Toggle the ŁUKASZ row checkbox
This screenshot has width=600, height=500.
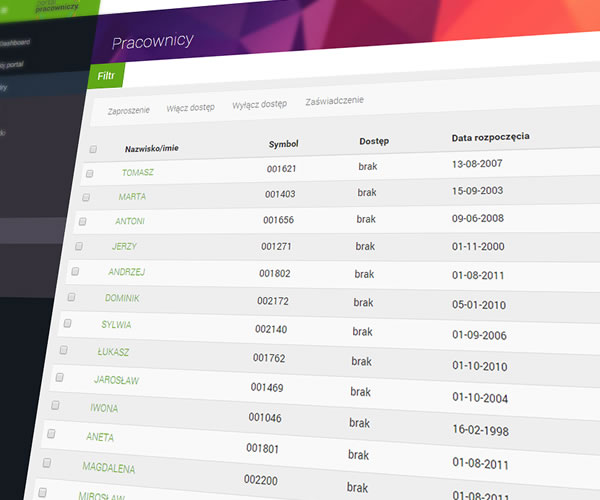(x=64, y=350)
